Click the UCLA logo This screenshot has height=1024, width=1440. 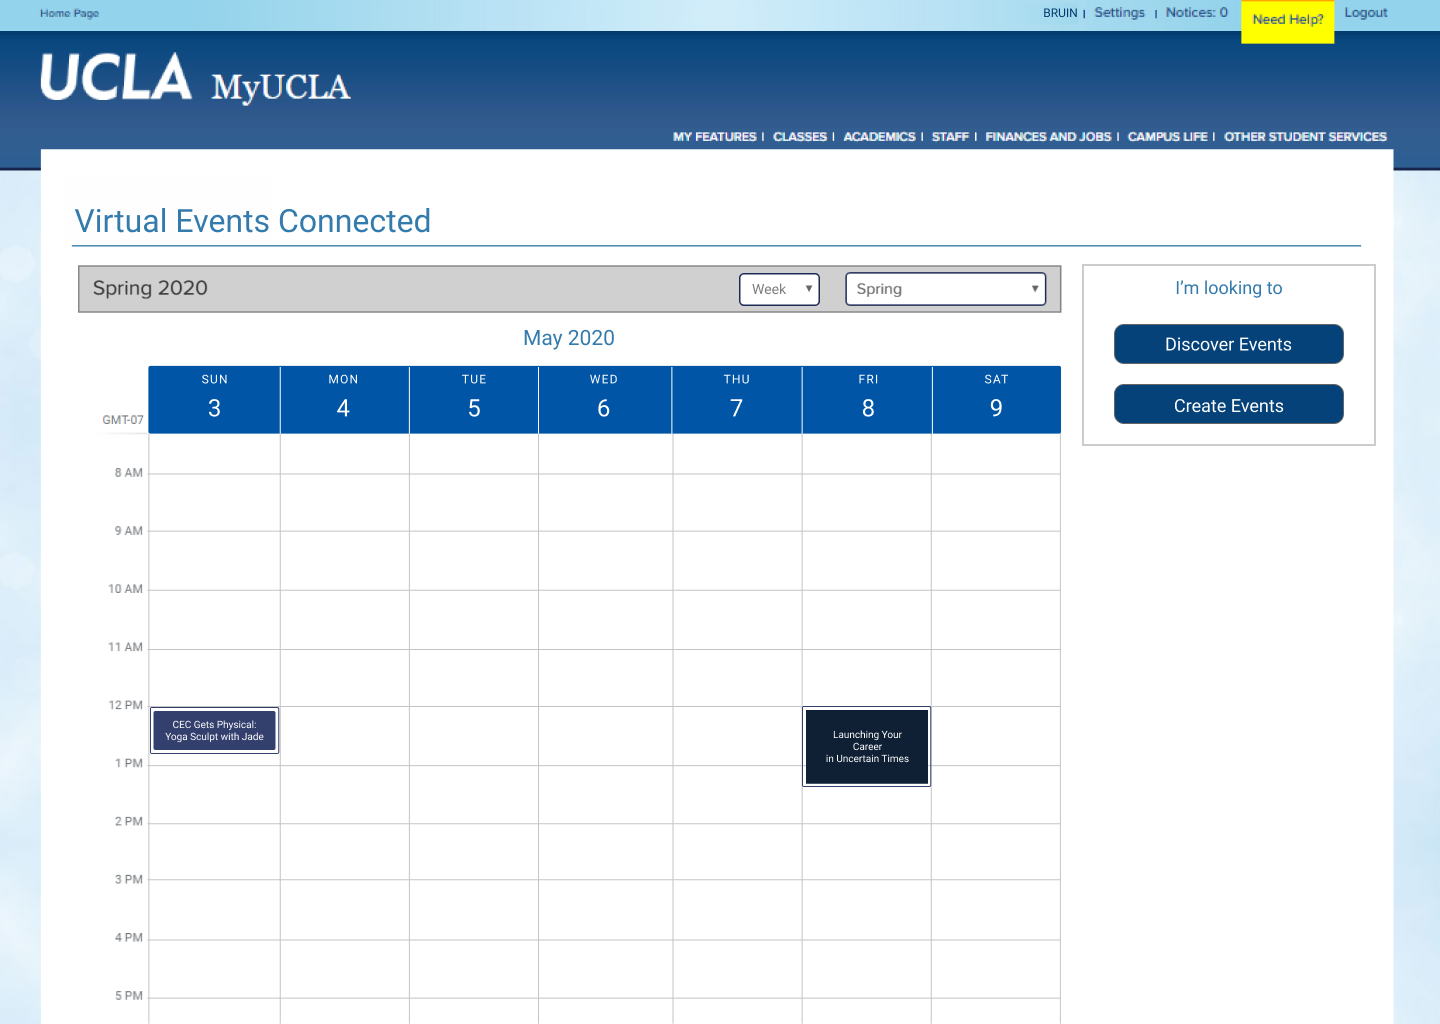(116, 77)
